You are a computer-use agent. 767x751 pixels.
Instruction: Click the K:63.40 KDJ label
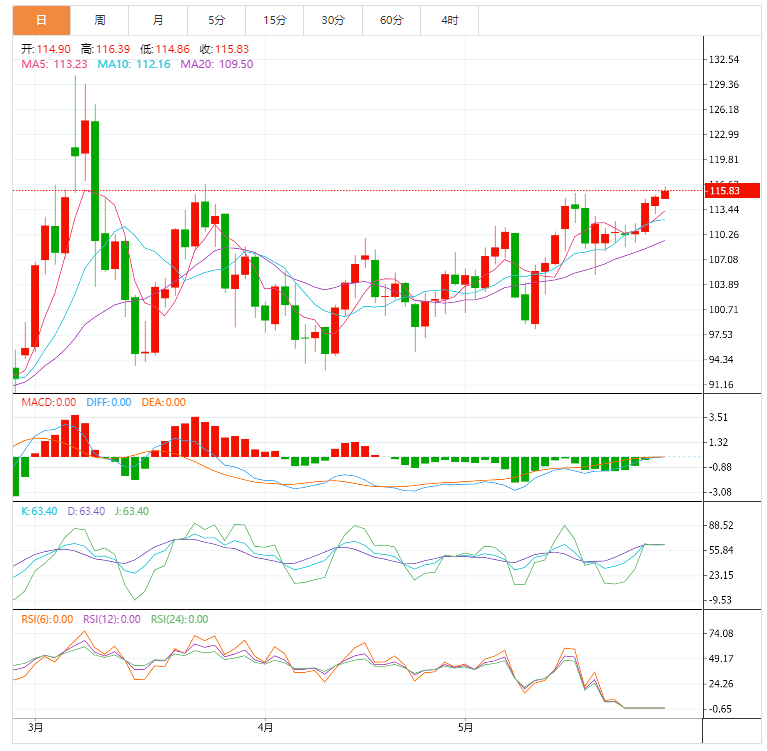coord(39,511)
